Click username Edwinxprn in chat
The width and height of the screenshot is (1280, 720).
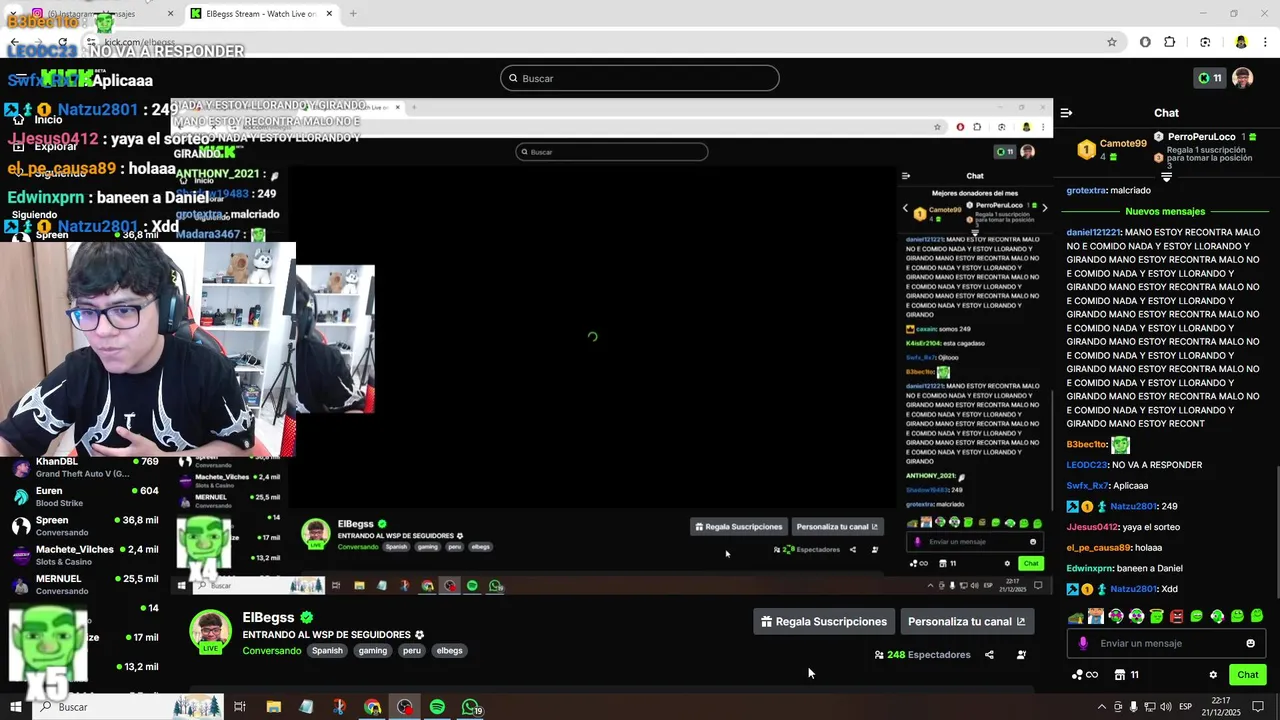(1090, 568)
